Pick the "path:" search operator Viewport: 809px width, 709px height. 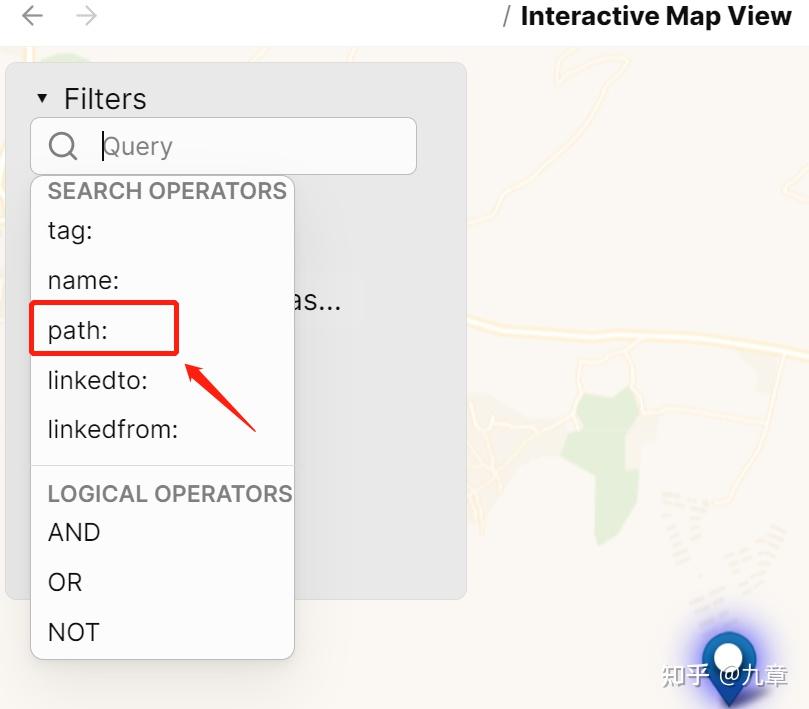pyautogui.click(x=78, y=330)
